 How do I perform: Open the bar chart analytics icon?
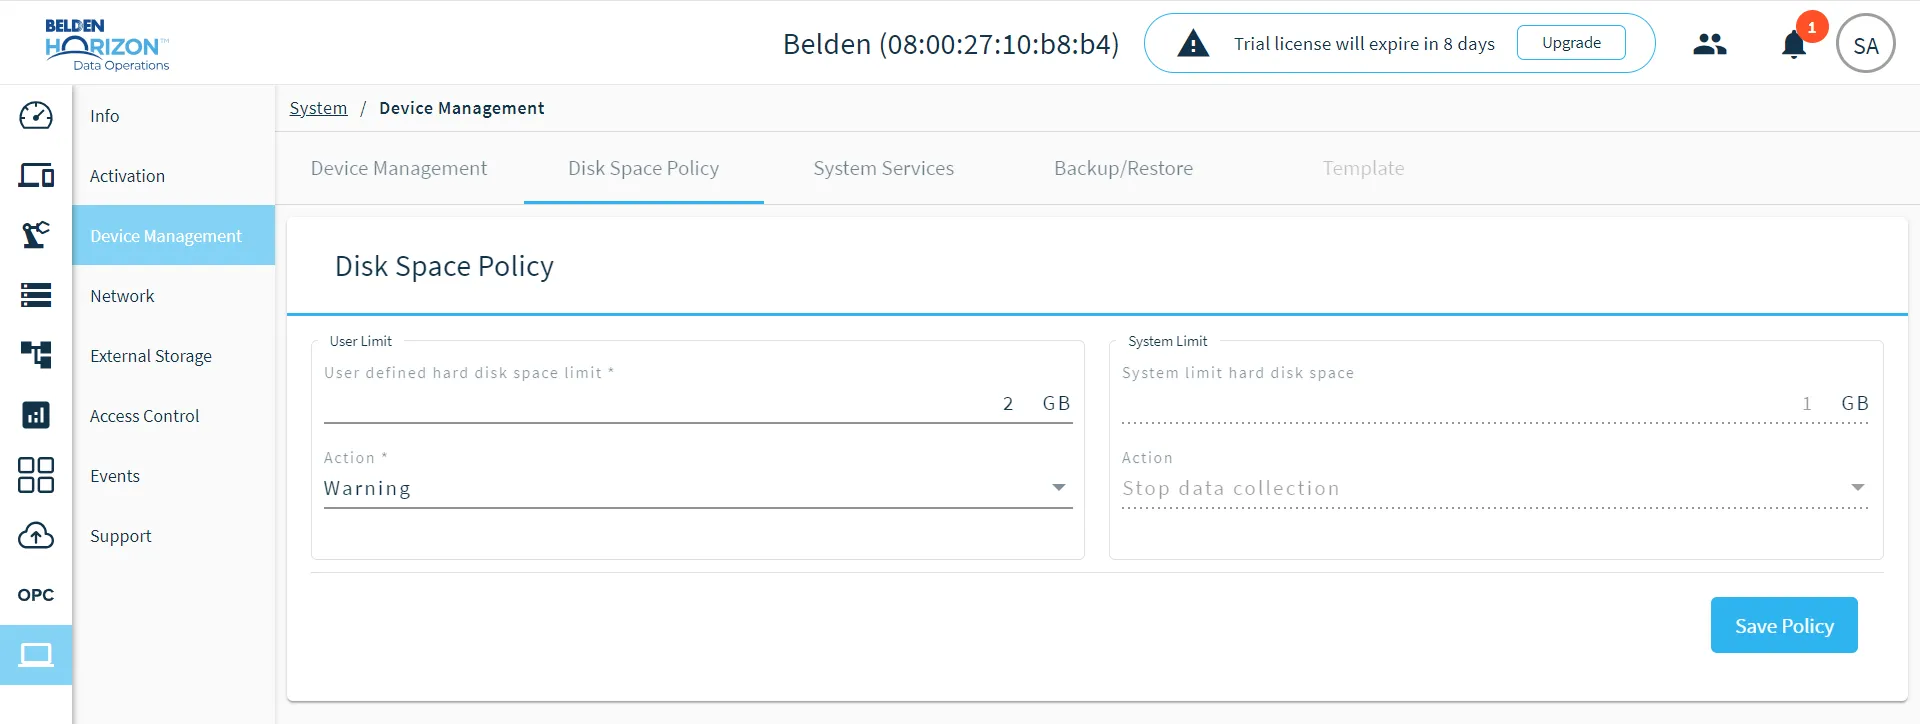pos(36,415)
